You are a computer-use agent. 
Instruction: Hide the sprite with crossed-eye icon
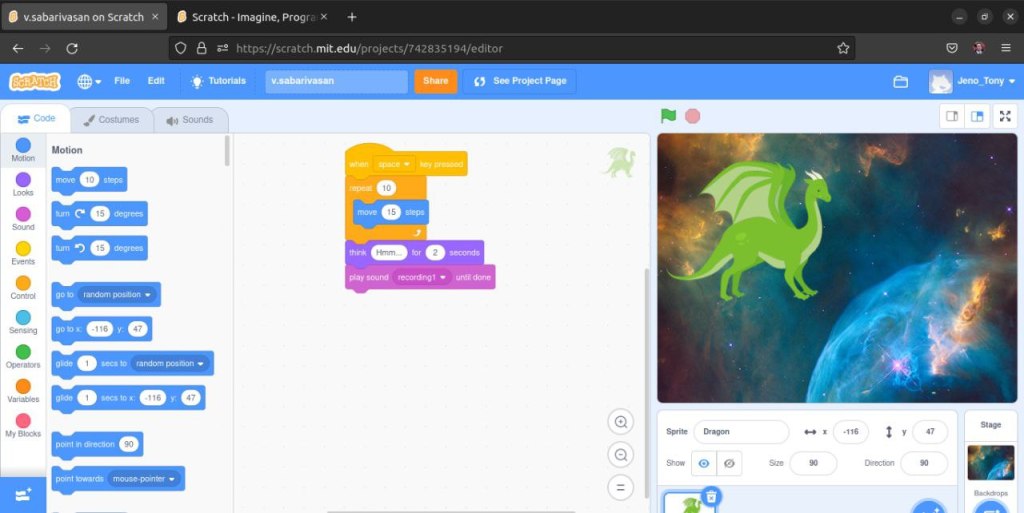tap(731, 464)
